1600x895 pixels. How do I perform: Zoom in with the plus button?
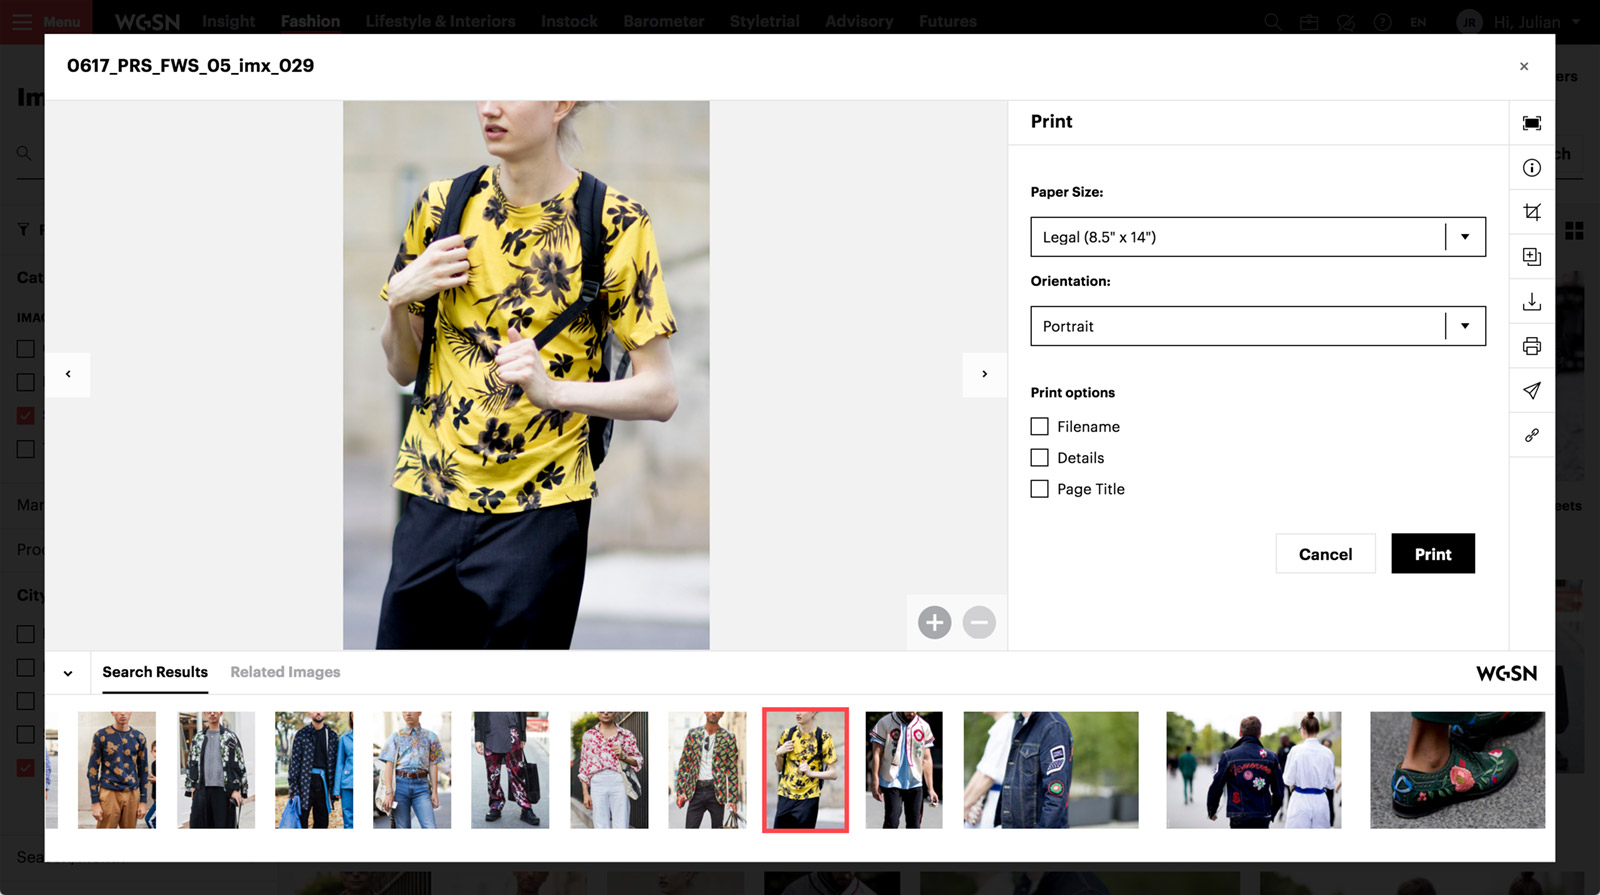(934, 623)
